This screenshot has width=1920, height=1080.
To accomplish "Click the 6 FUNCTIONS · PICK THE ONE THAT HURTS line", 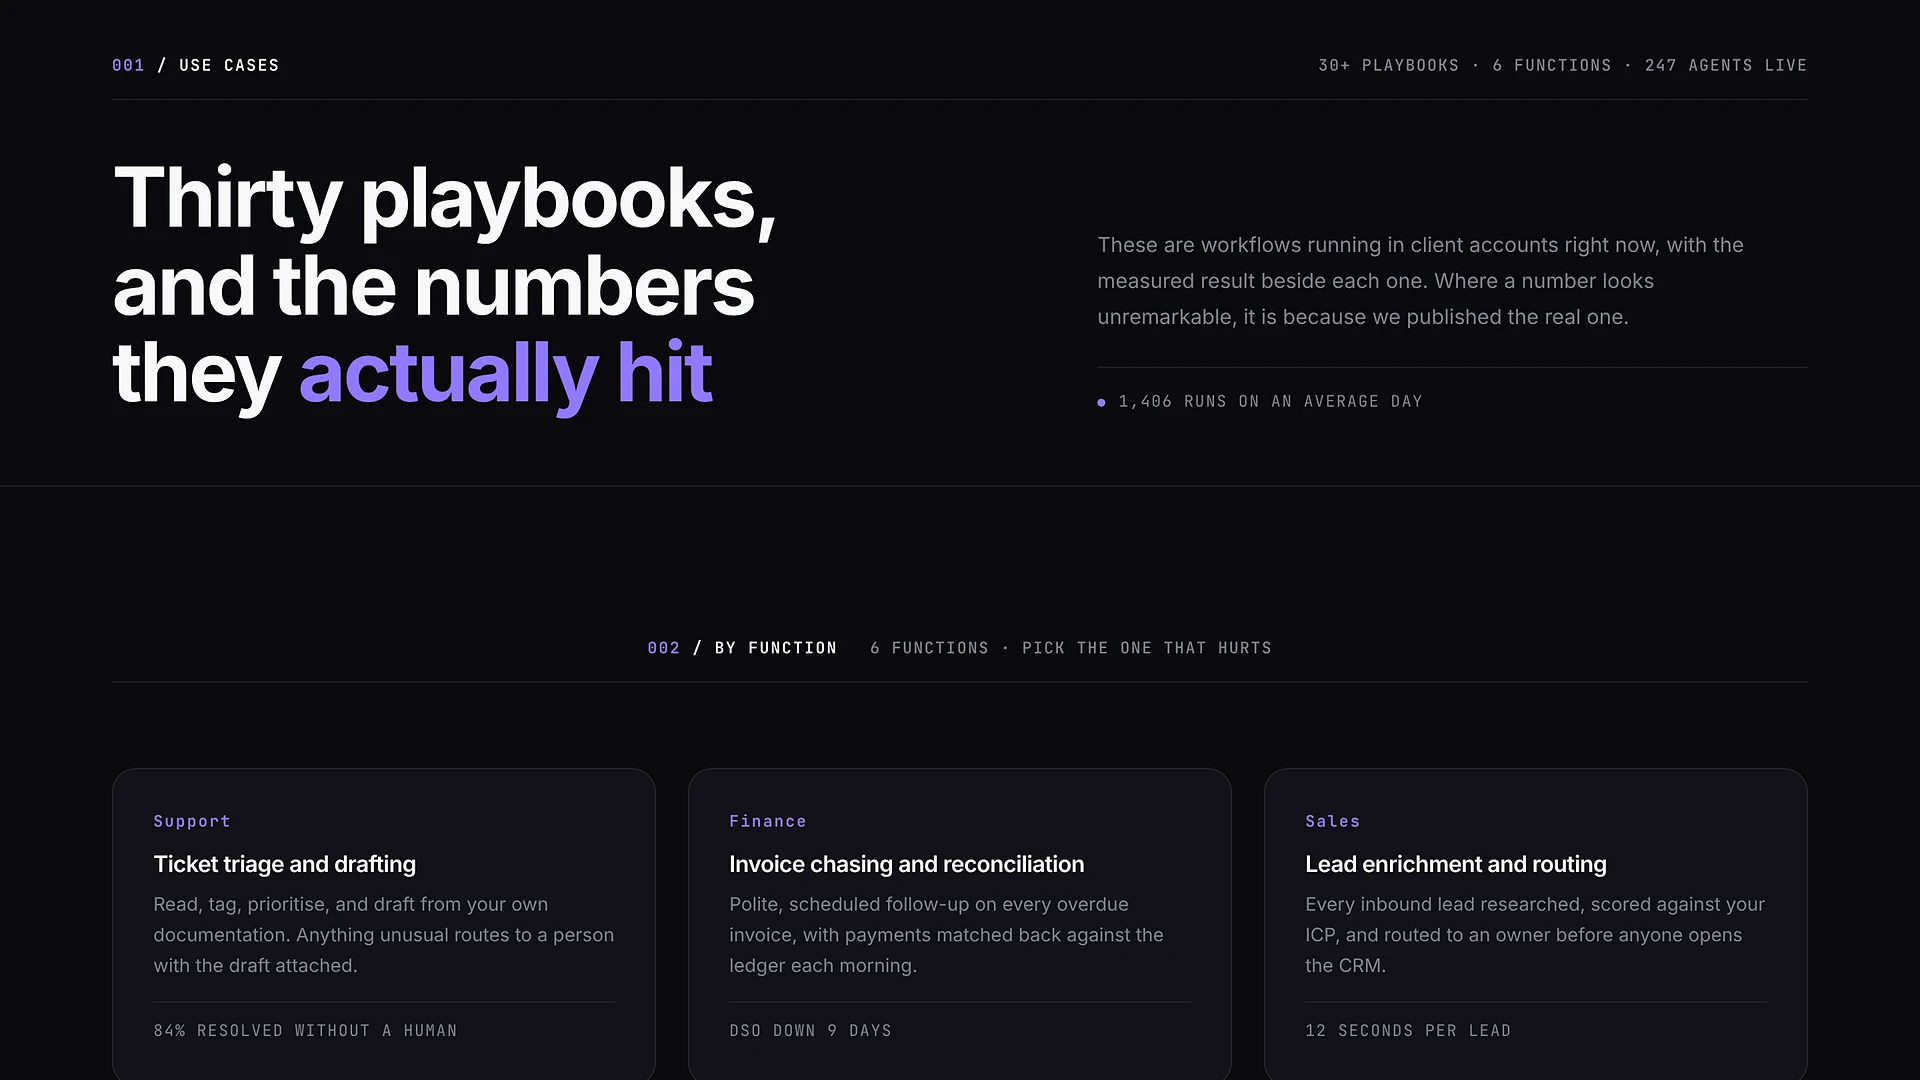I will point(1070,648).
